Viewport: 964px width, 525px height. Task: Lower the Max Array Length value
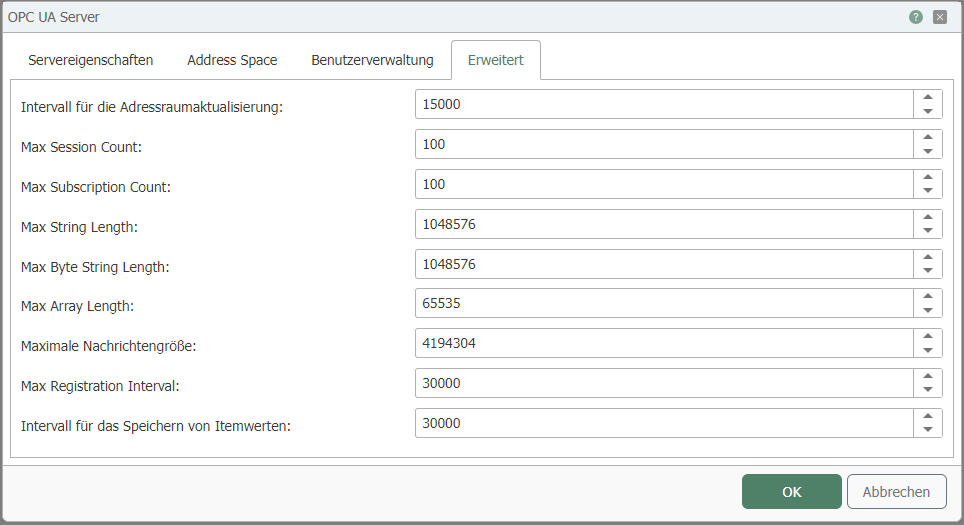tap(928, 310)
